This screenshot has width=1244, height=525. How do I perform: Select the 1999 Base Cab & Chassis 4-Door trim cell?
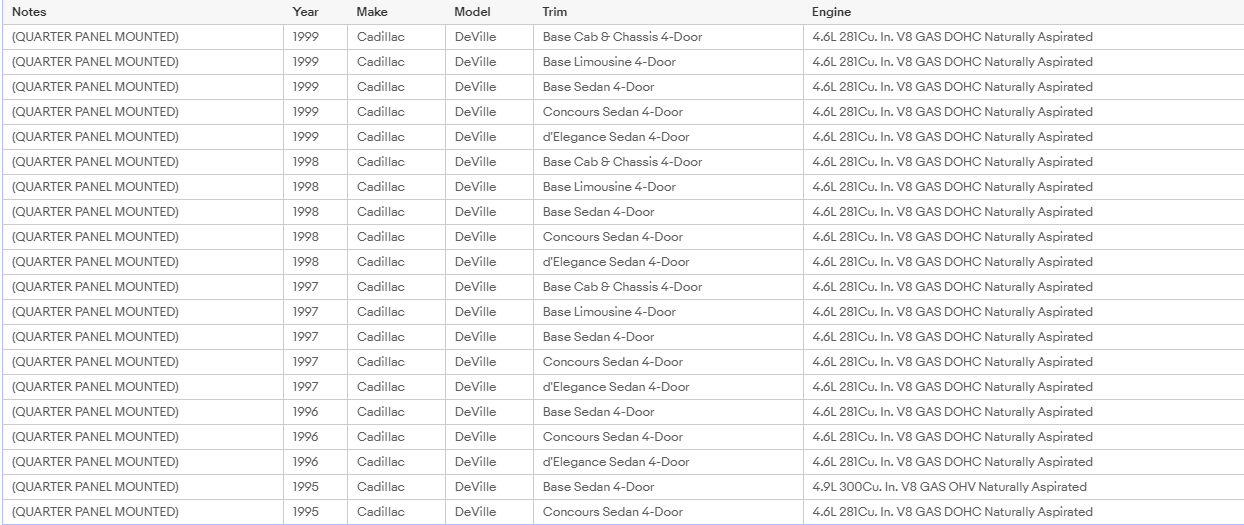(669, 37)
